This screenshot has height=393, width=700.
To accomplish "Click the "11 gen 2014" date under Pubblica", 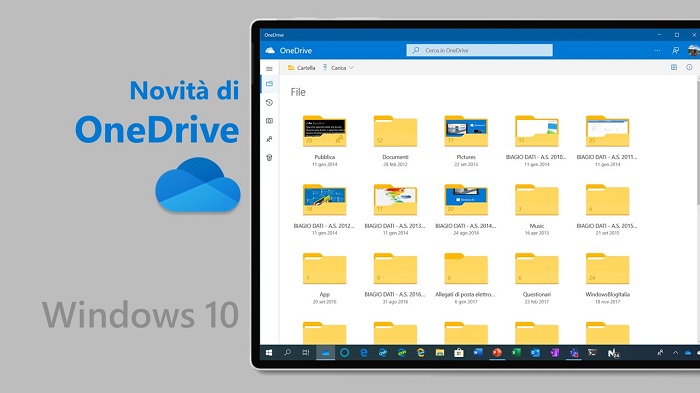I will point(325,164).
